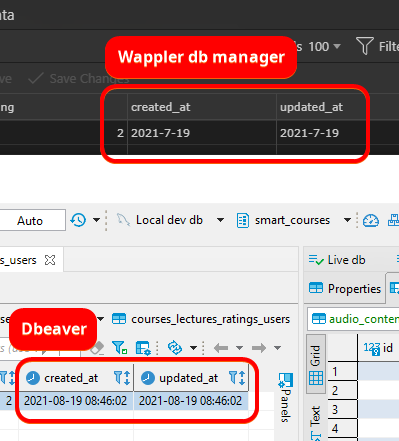The width and height of the screenshot is (399, 441).
Task: Open the back history dropdown arrow
Action: pyautogui.click(x=239, y=348)
